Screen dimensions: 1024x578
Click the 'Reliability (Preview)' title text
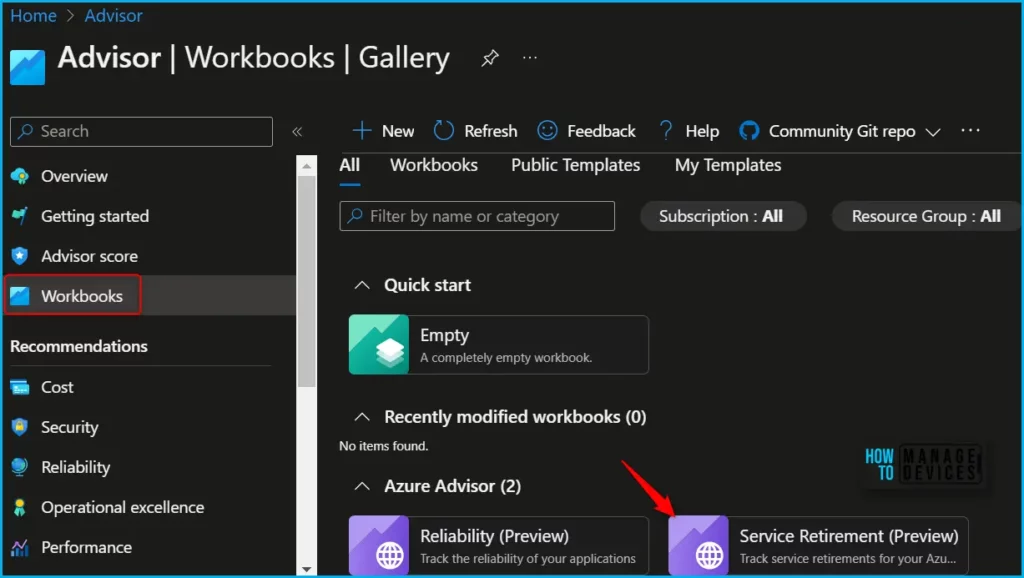(x=494, y=536)
